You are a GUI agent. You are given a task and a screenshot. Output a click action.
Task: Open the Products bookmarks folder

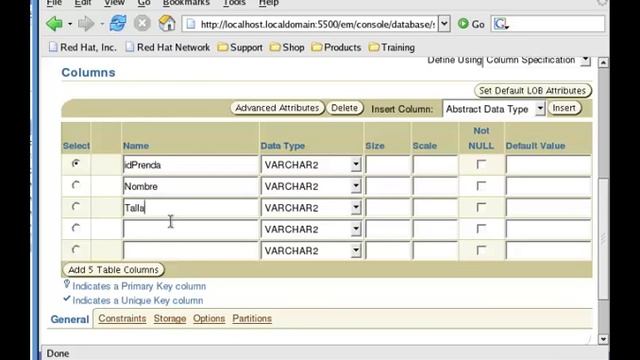(336, 47)
